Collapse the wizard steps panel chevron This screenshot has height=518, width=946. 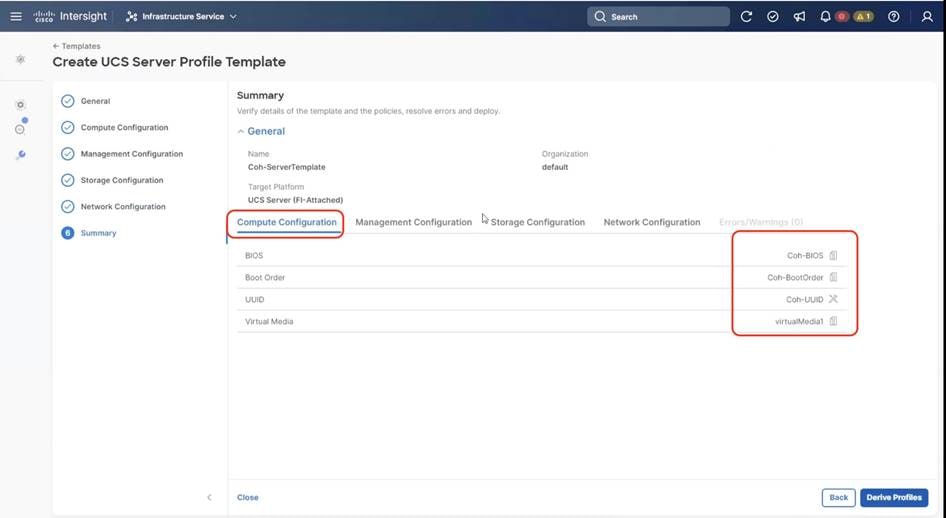pyautogui.click(x=209, y=497)
